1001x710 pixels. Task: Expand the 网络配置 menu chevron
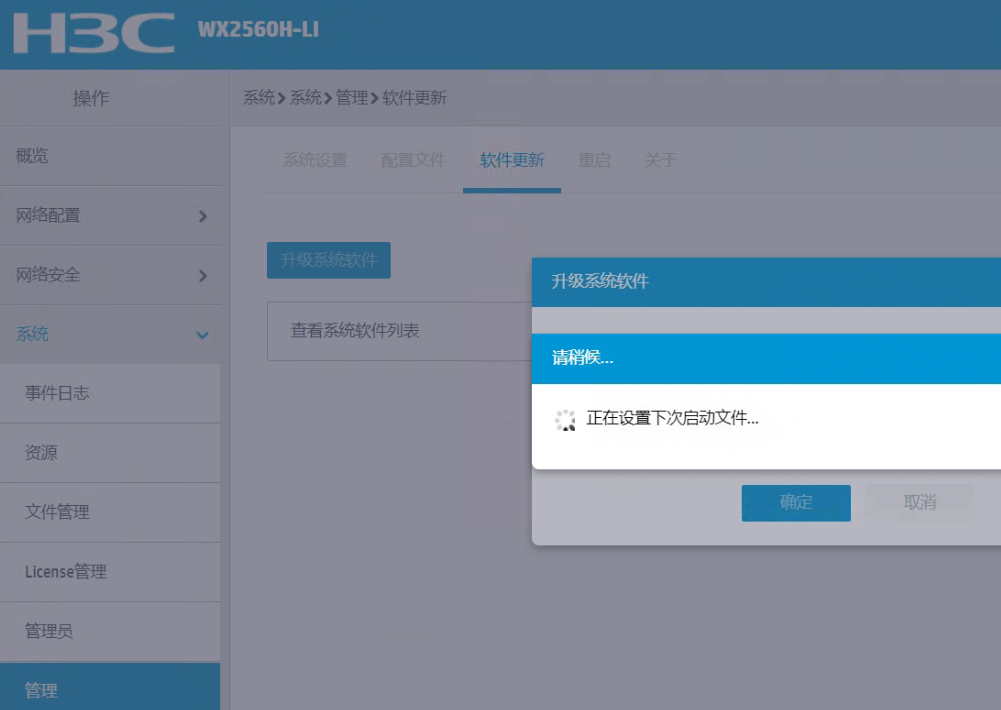pos(202,216)
